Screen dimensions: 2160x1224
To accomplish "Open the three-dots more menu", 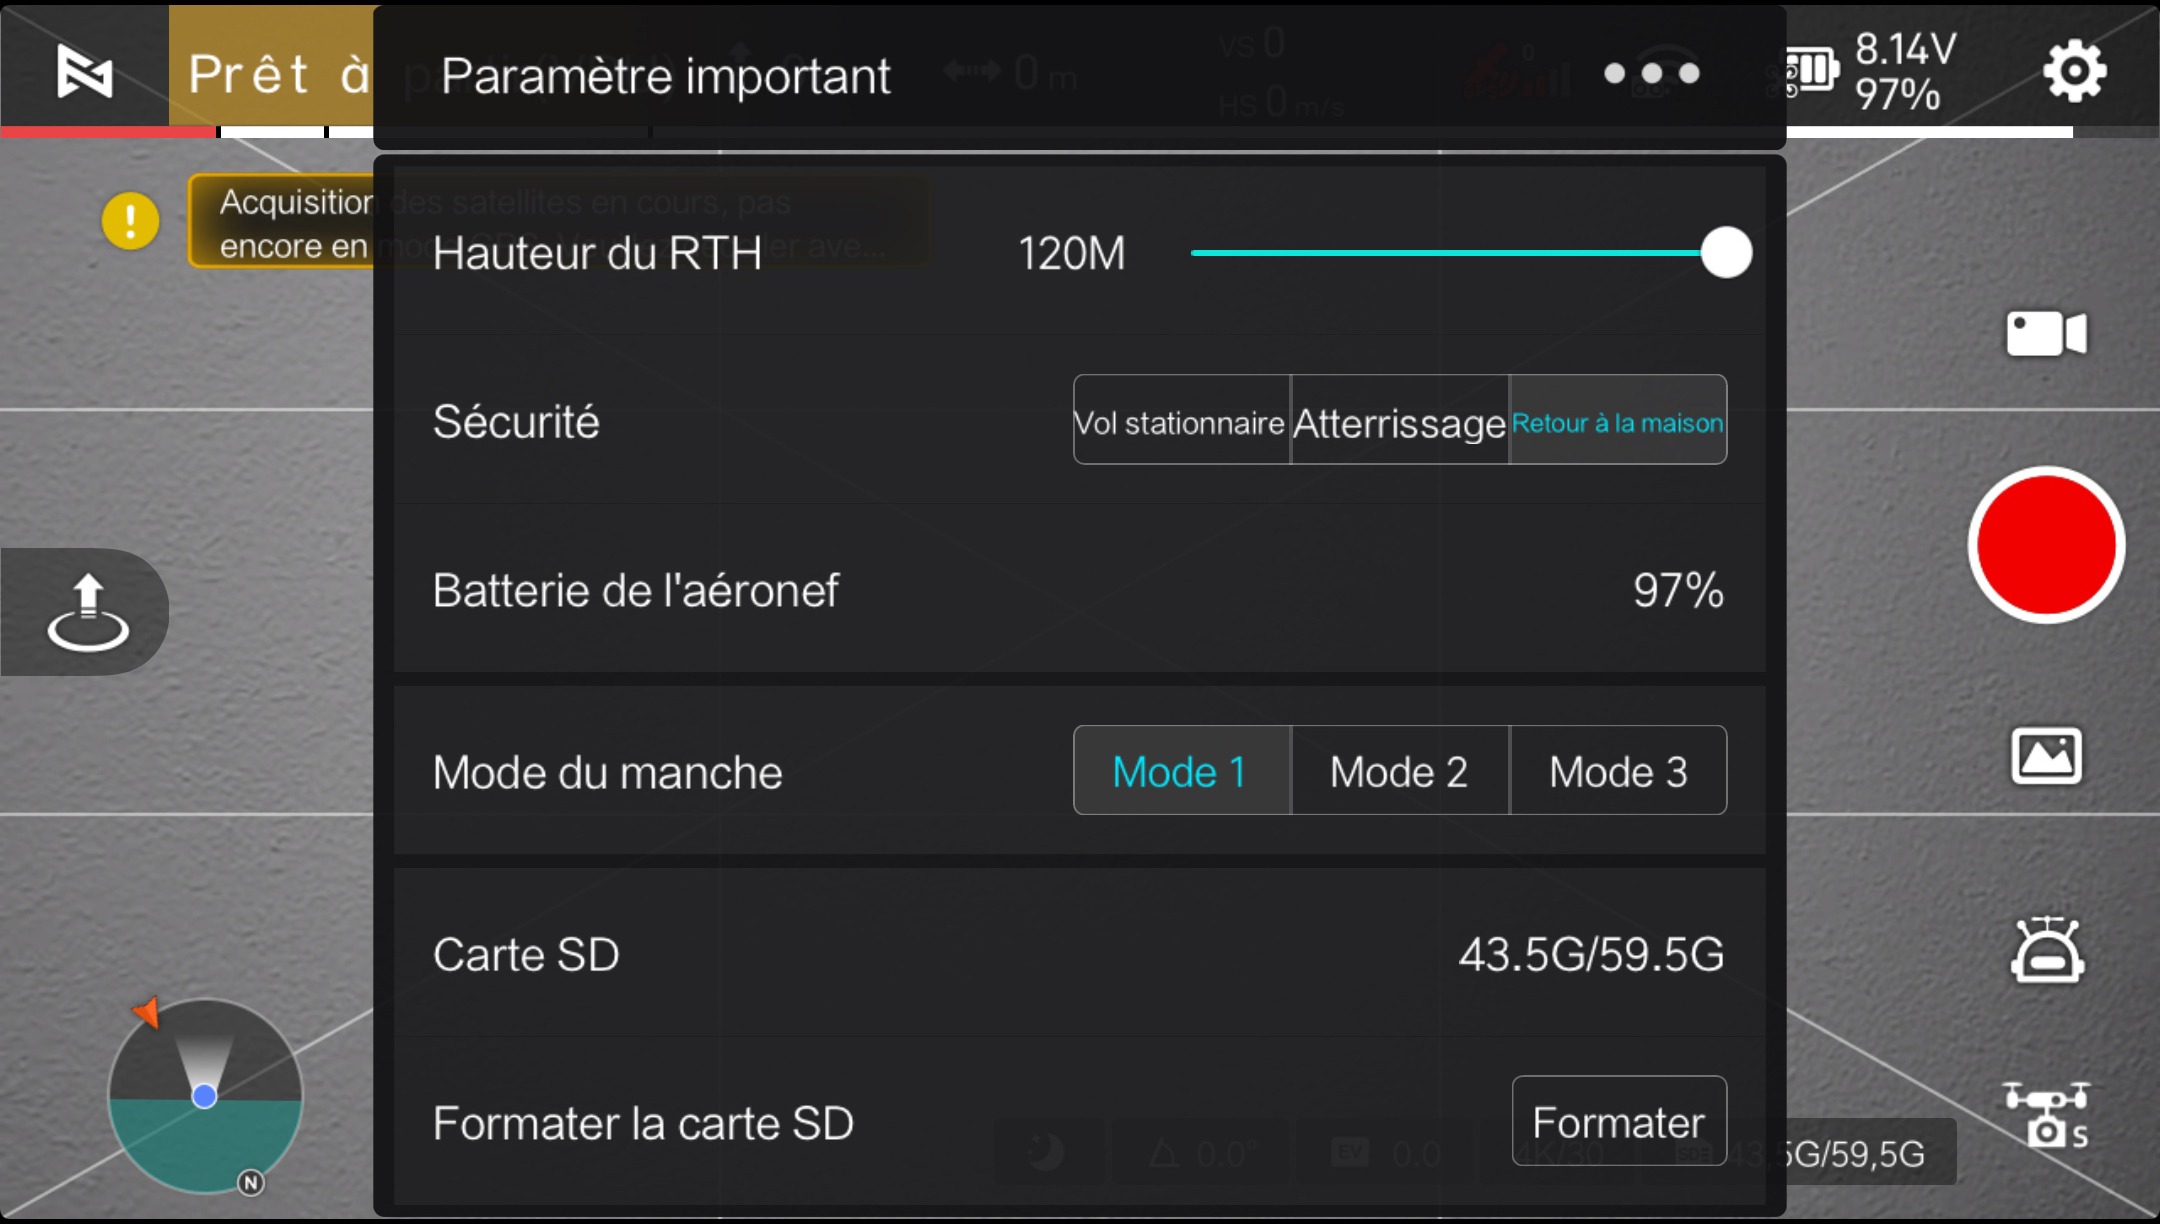I will point(1652,73).
